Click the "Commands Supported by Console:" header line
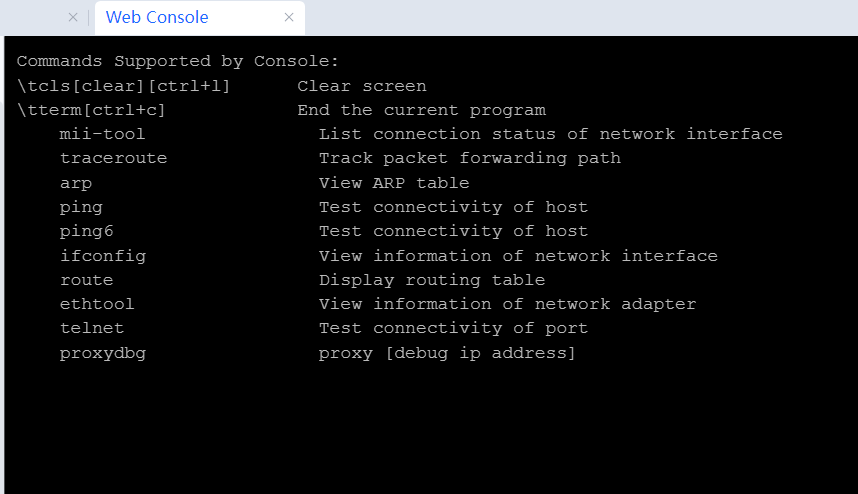 pos(178,61)
